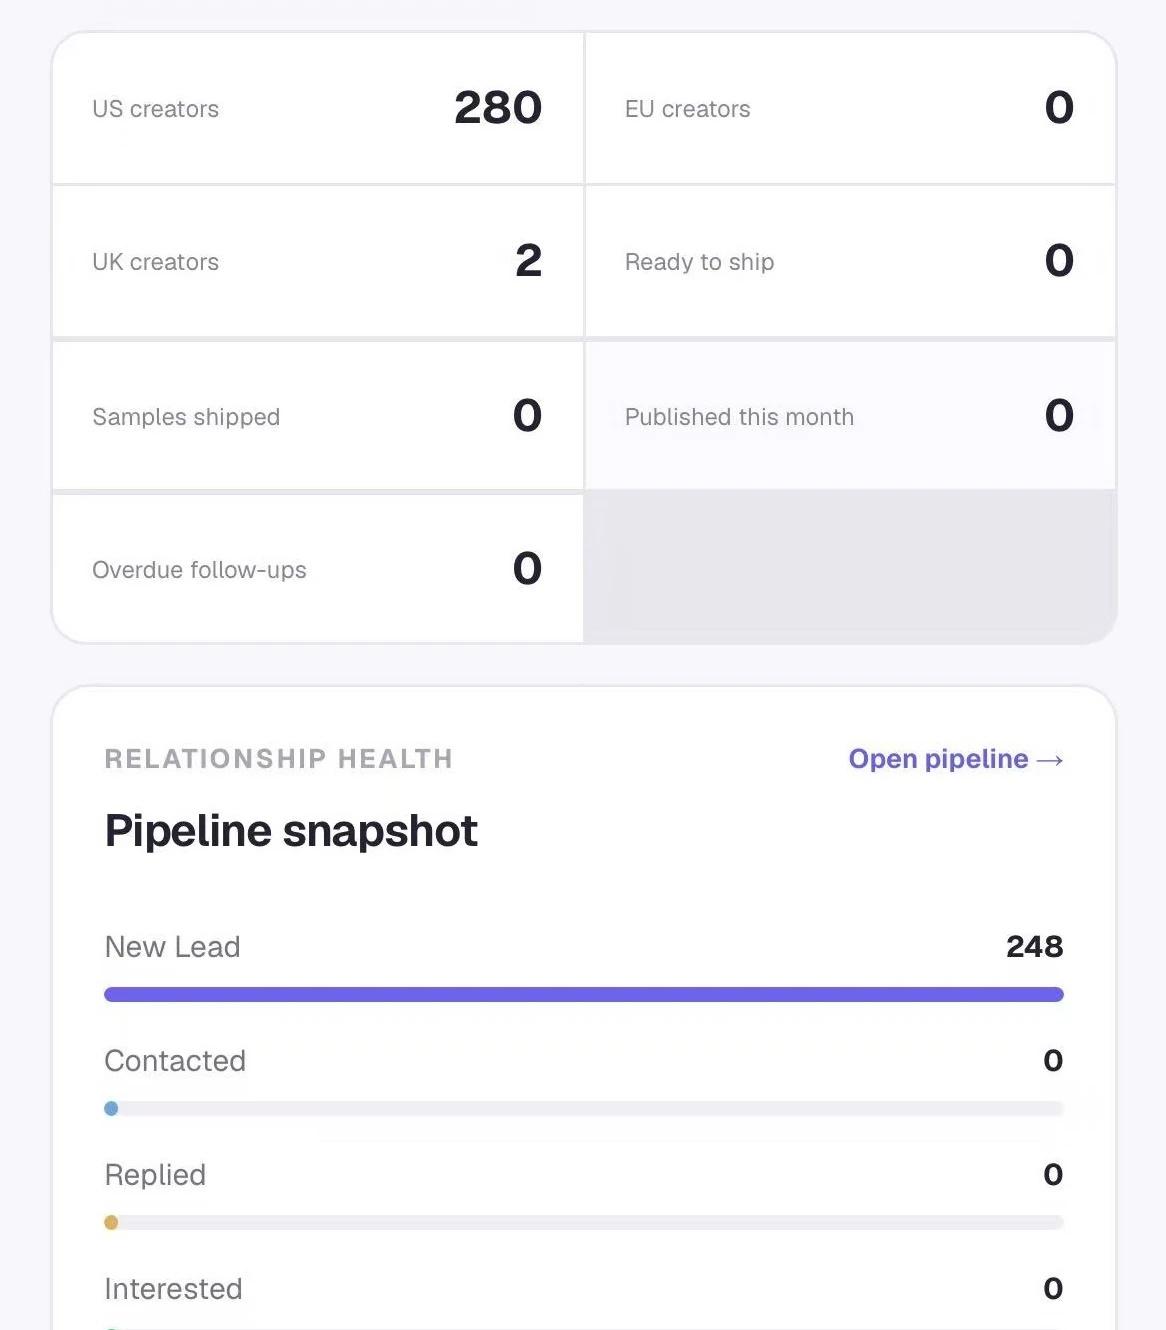1166x1330 pixels.
Task: Select the Replied stage label
Action: (155, 1175)
